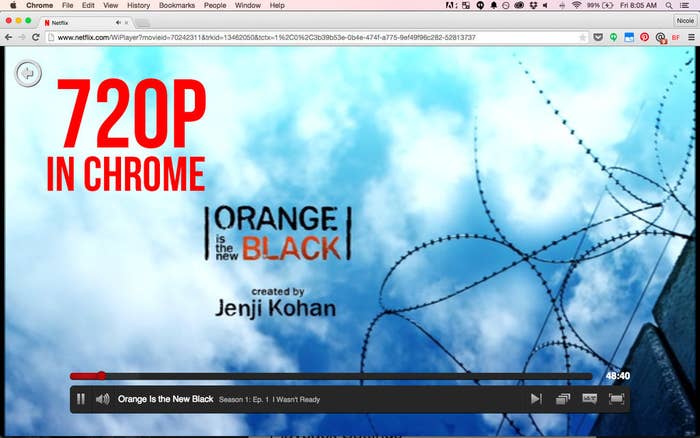Open the Apple menu

[x=13, y=5]
